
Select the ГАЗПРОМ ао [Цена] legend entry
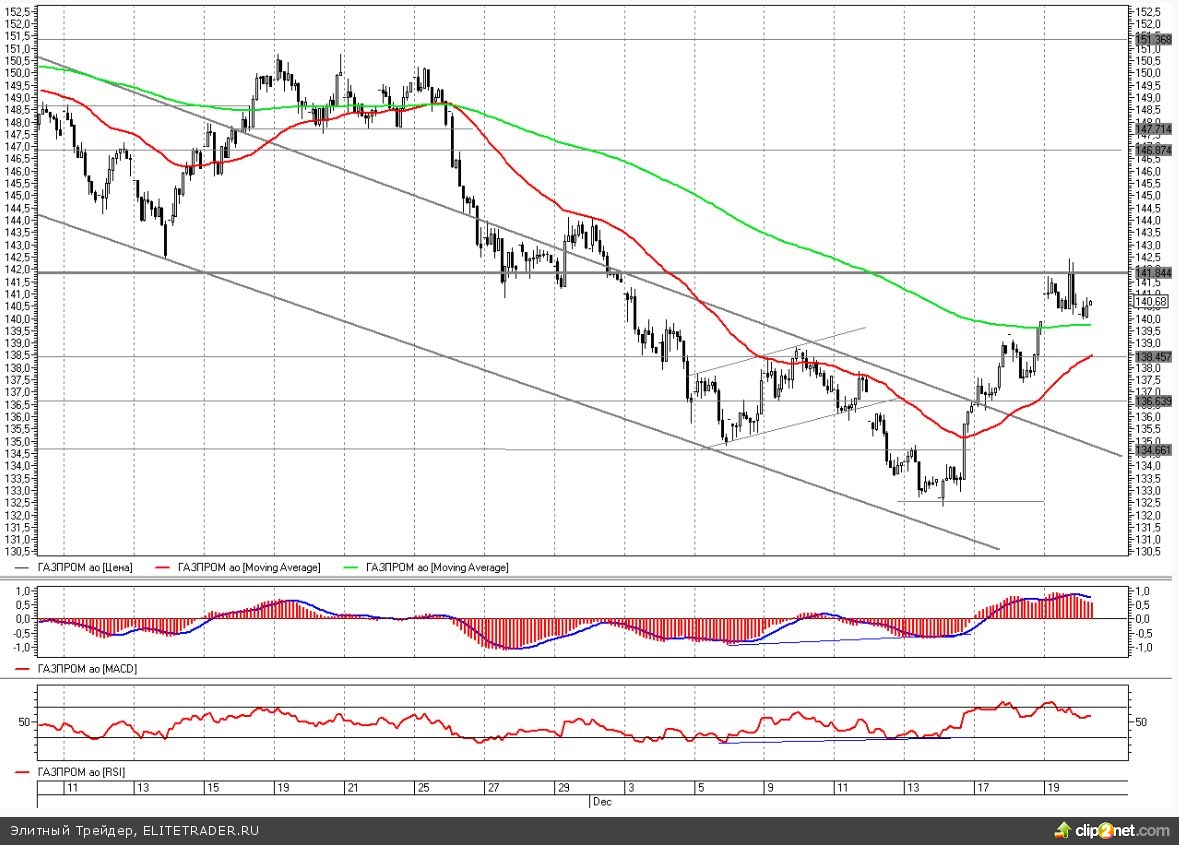click(84, 567)
